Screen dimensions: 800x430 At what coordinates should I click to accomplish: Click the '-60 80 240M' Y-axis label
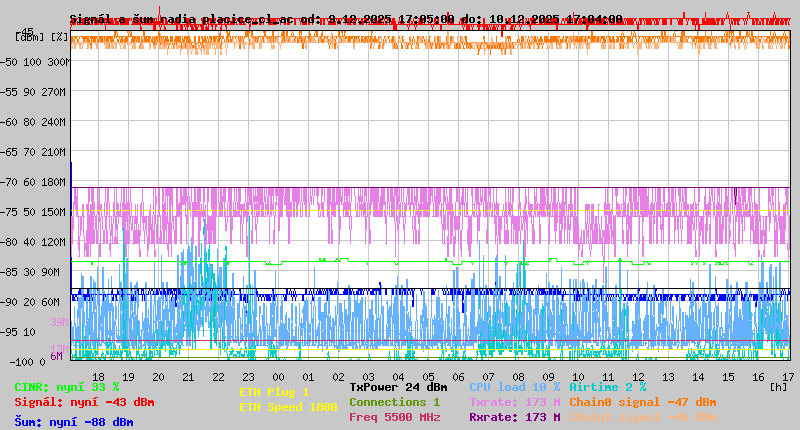coord(33,122)
